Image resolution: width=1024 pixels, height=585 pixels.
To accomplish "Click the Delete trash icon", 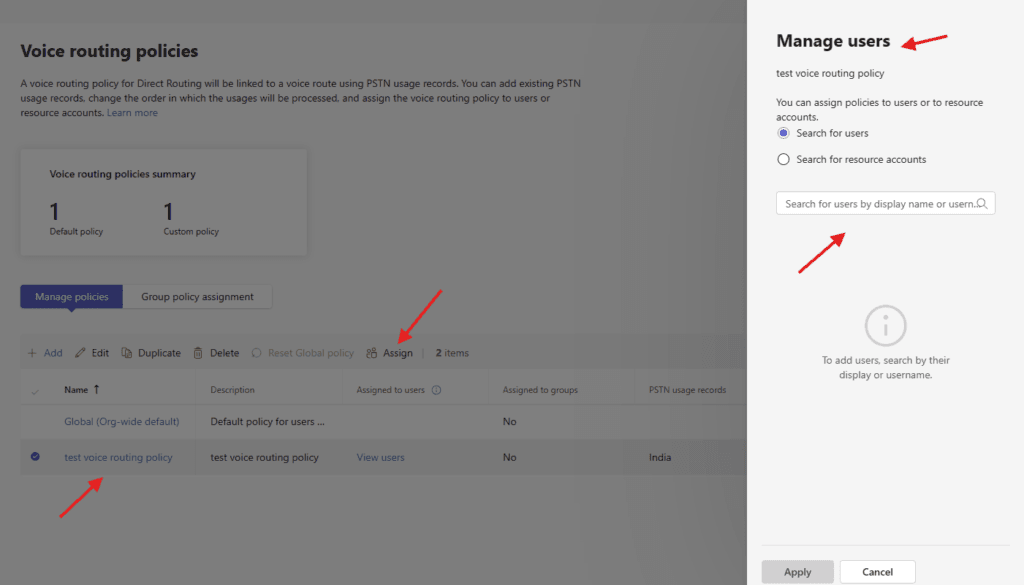I will pyautogui.click(x=198, y=353).
